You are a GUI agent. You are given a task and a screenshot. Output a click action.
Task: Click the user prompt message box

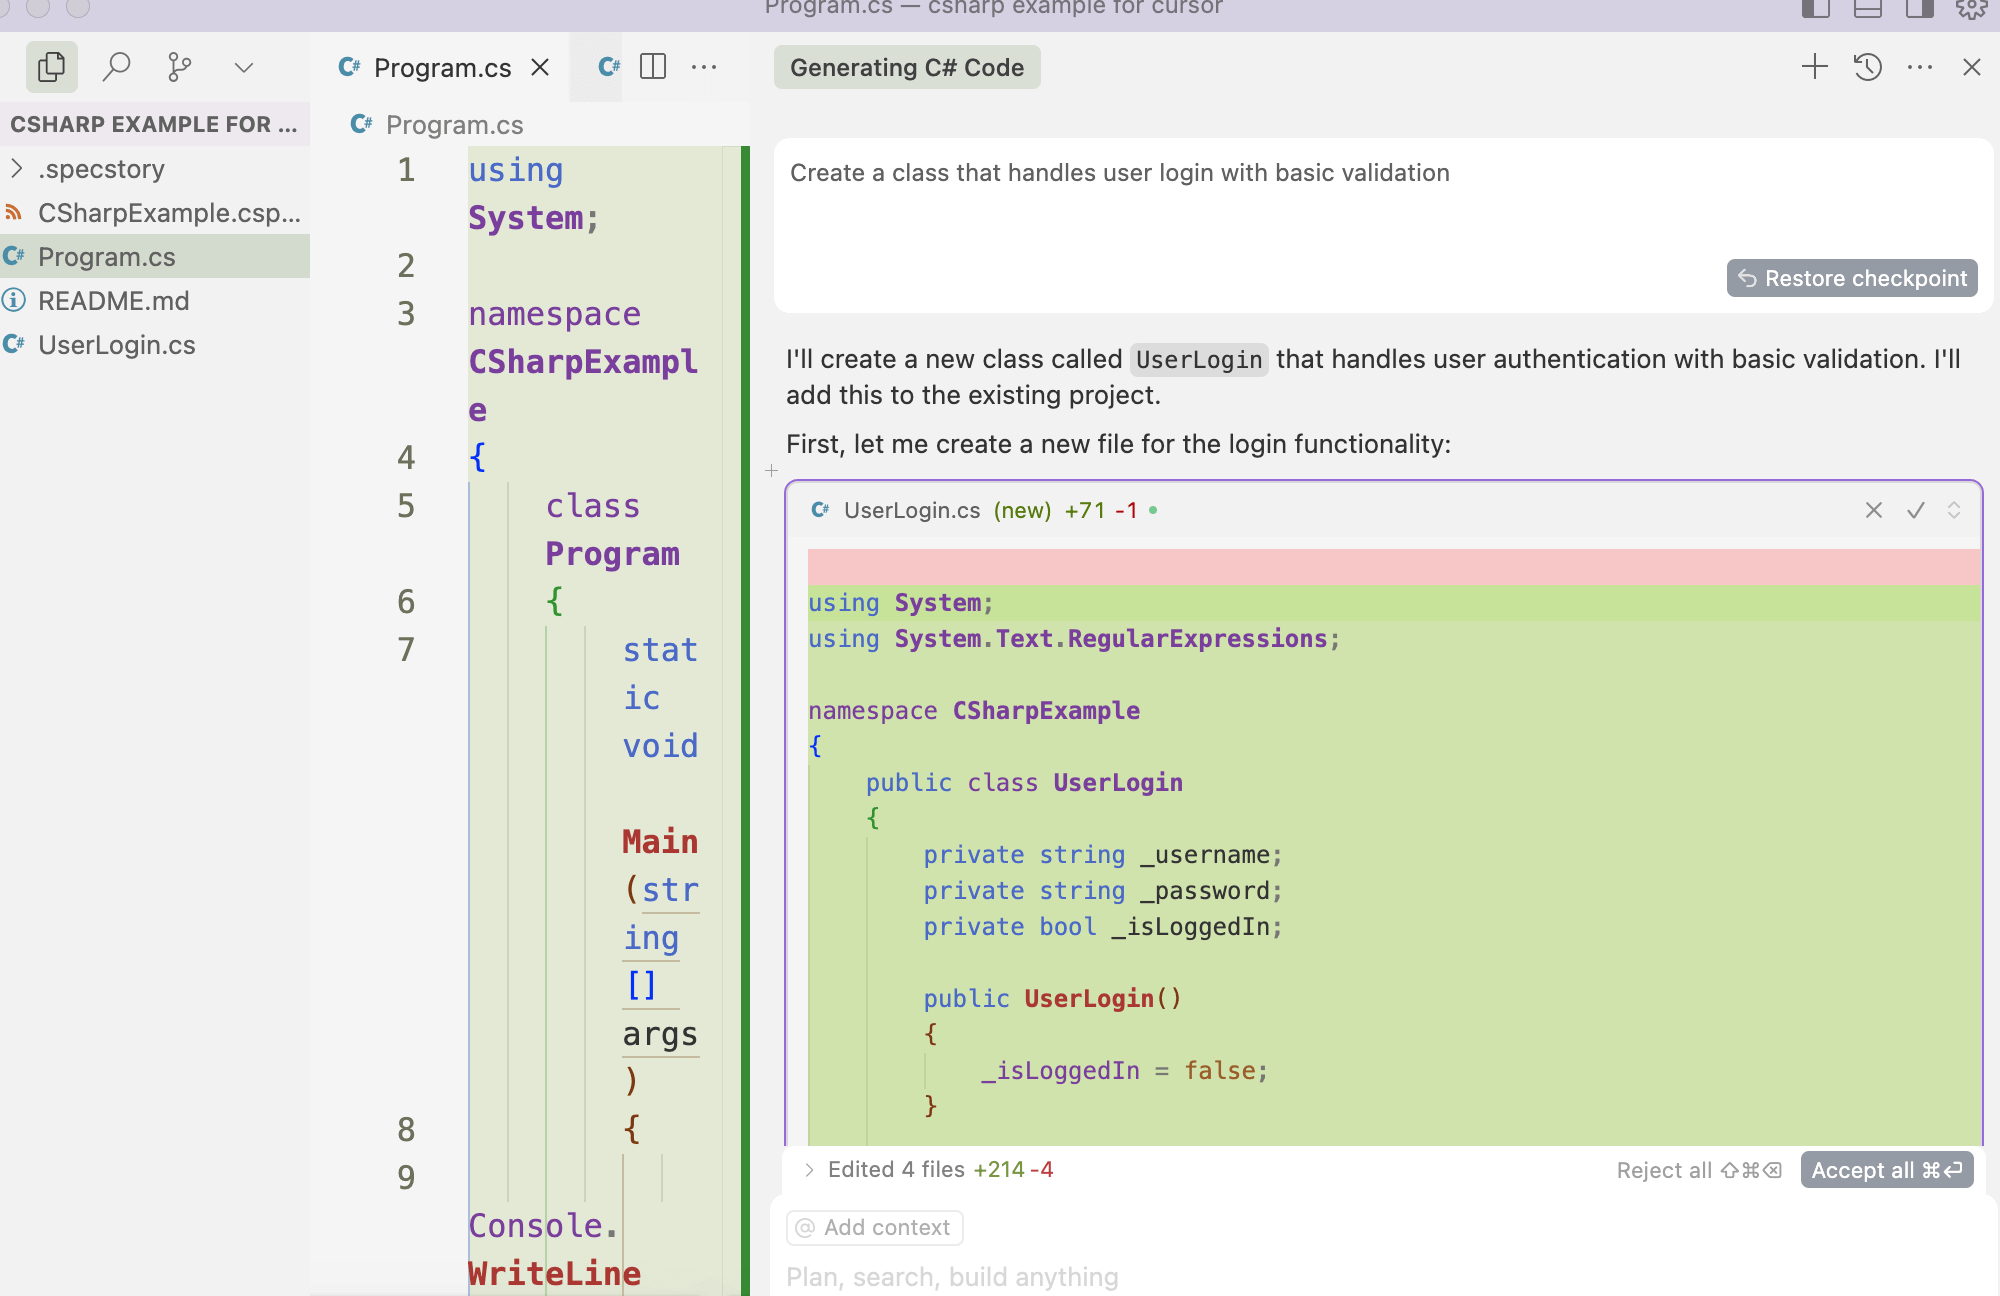[1383, 225]
